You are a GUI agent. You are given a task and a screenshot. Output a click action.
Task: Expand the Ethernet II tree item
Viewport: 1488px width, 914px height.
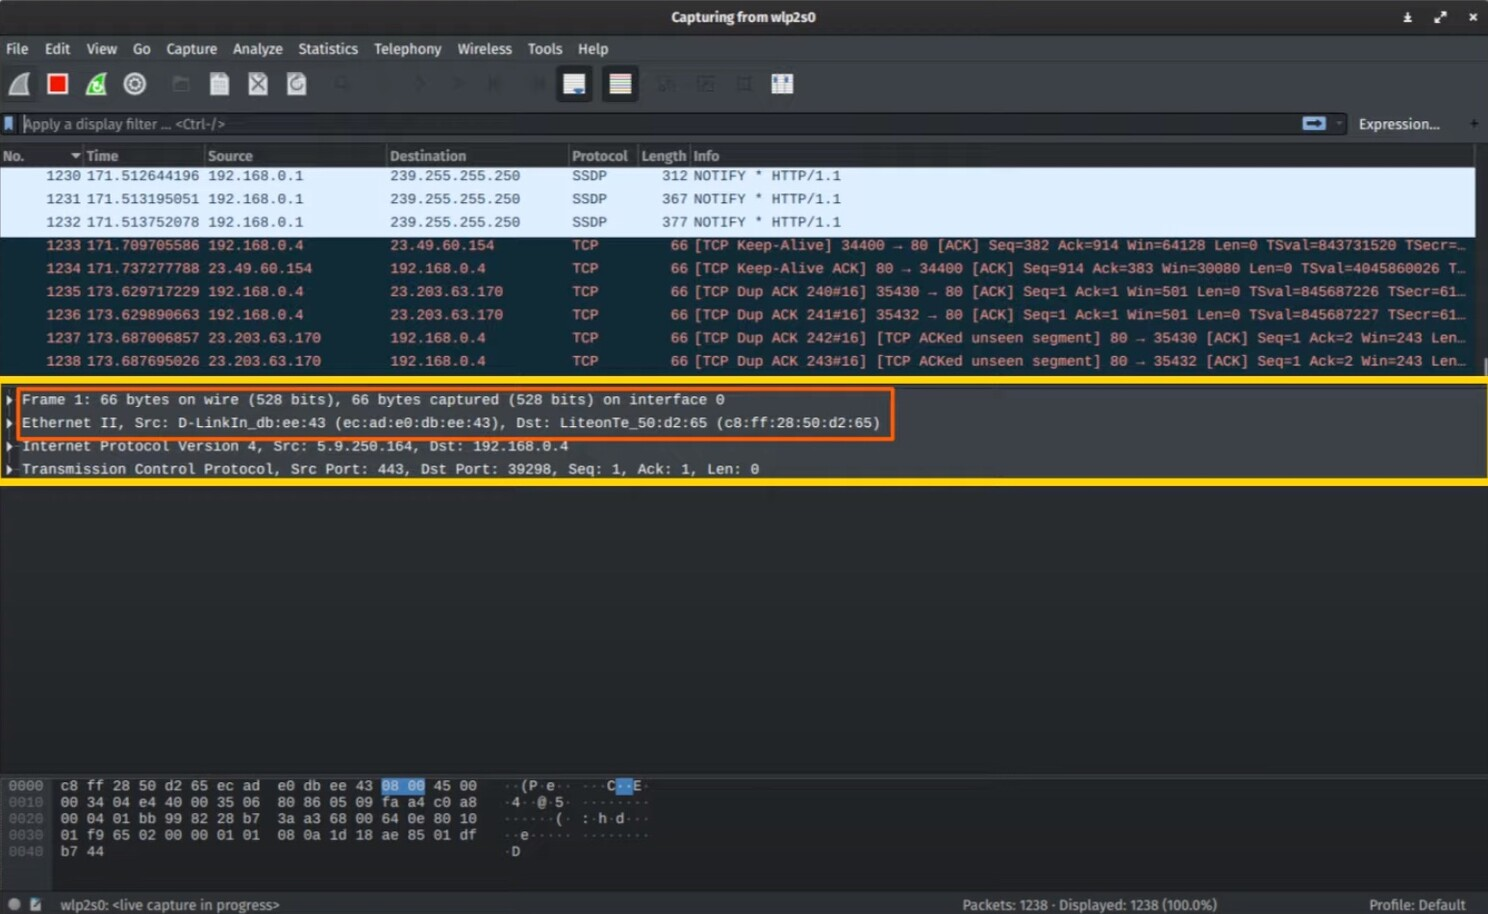[x=9, y=423]
